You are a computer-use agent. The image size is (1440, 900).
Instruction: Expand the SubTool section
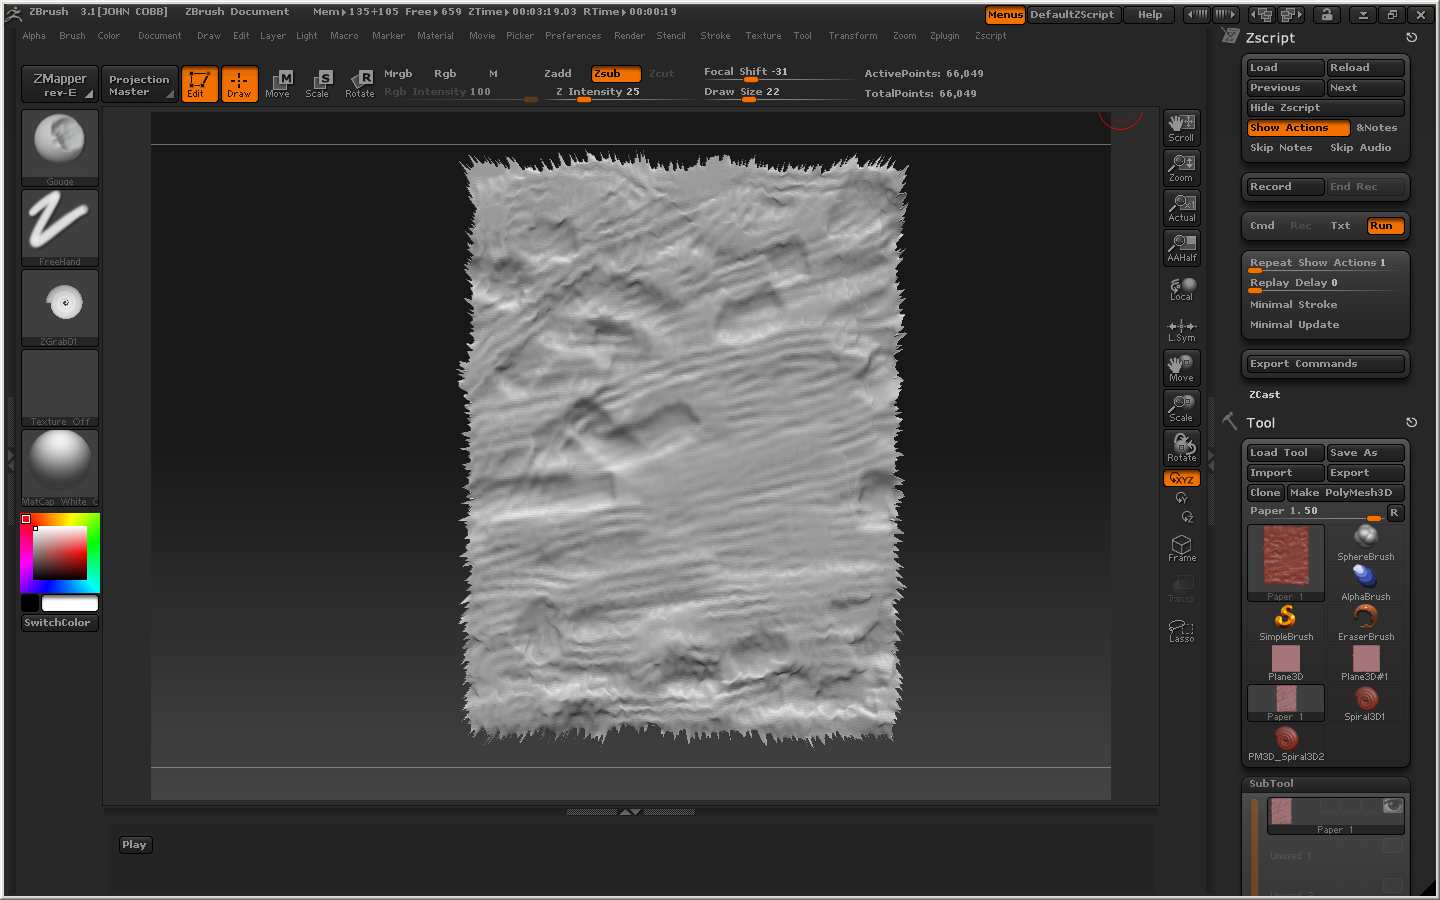pyautogui.click(x=1271, y=784)
